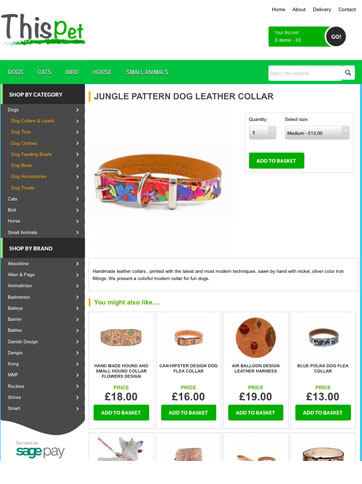Open the Sage Pay secured logo
Image resolution: width=362 pixels, height=484 pixels.
pyautogui.click(x=40, y=450)
